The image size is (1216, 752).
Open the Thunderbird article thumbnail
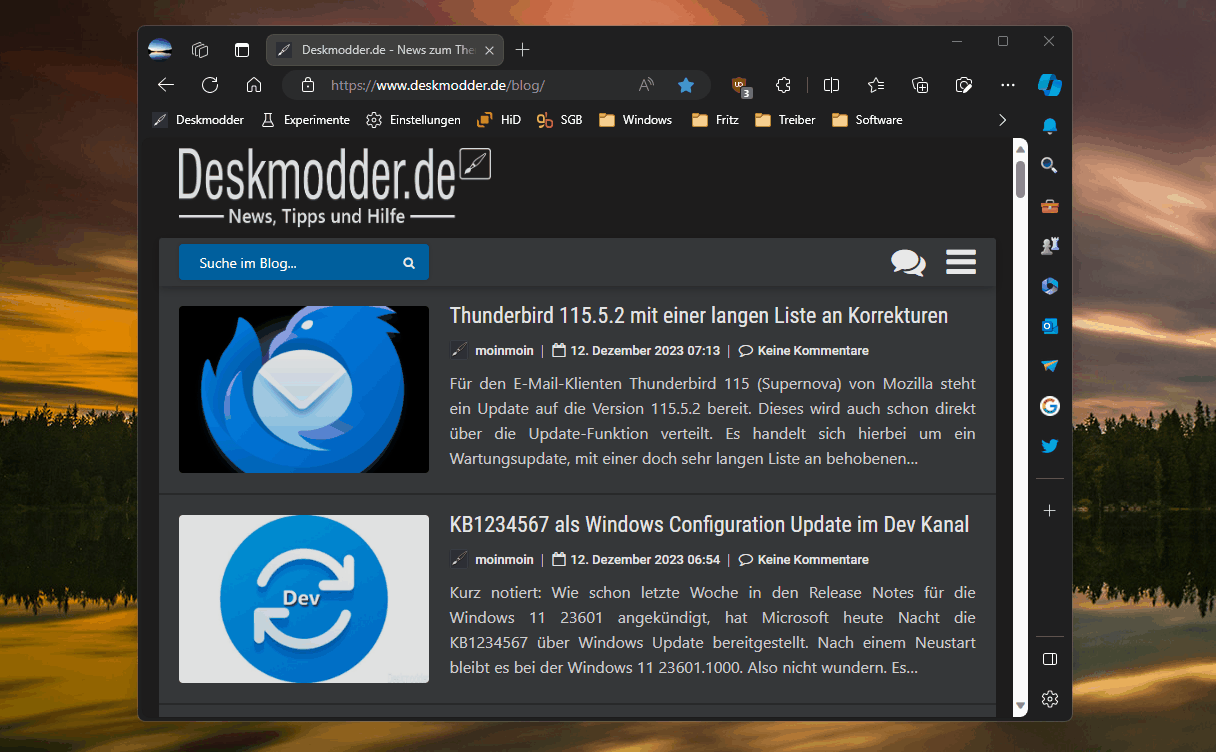pyautogui.click(x=304, y=389)
